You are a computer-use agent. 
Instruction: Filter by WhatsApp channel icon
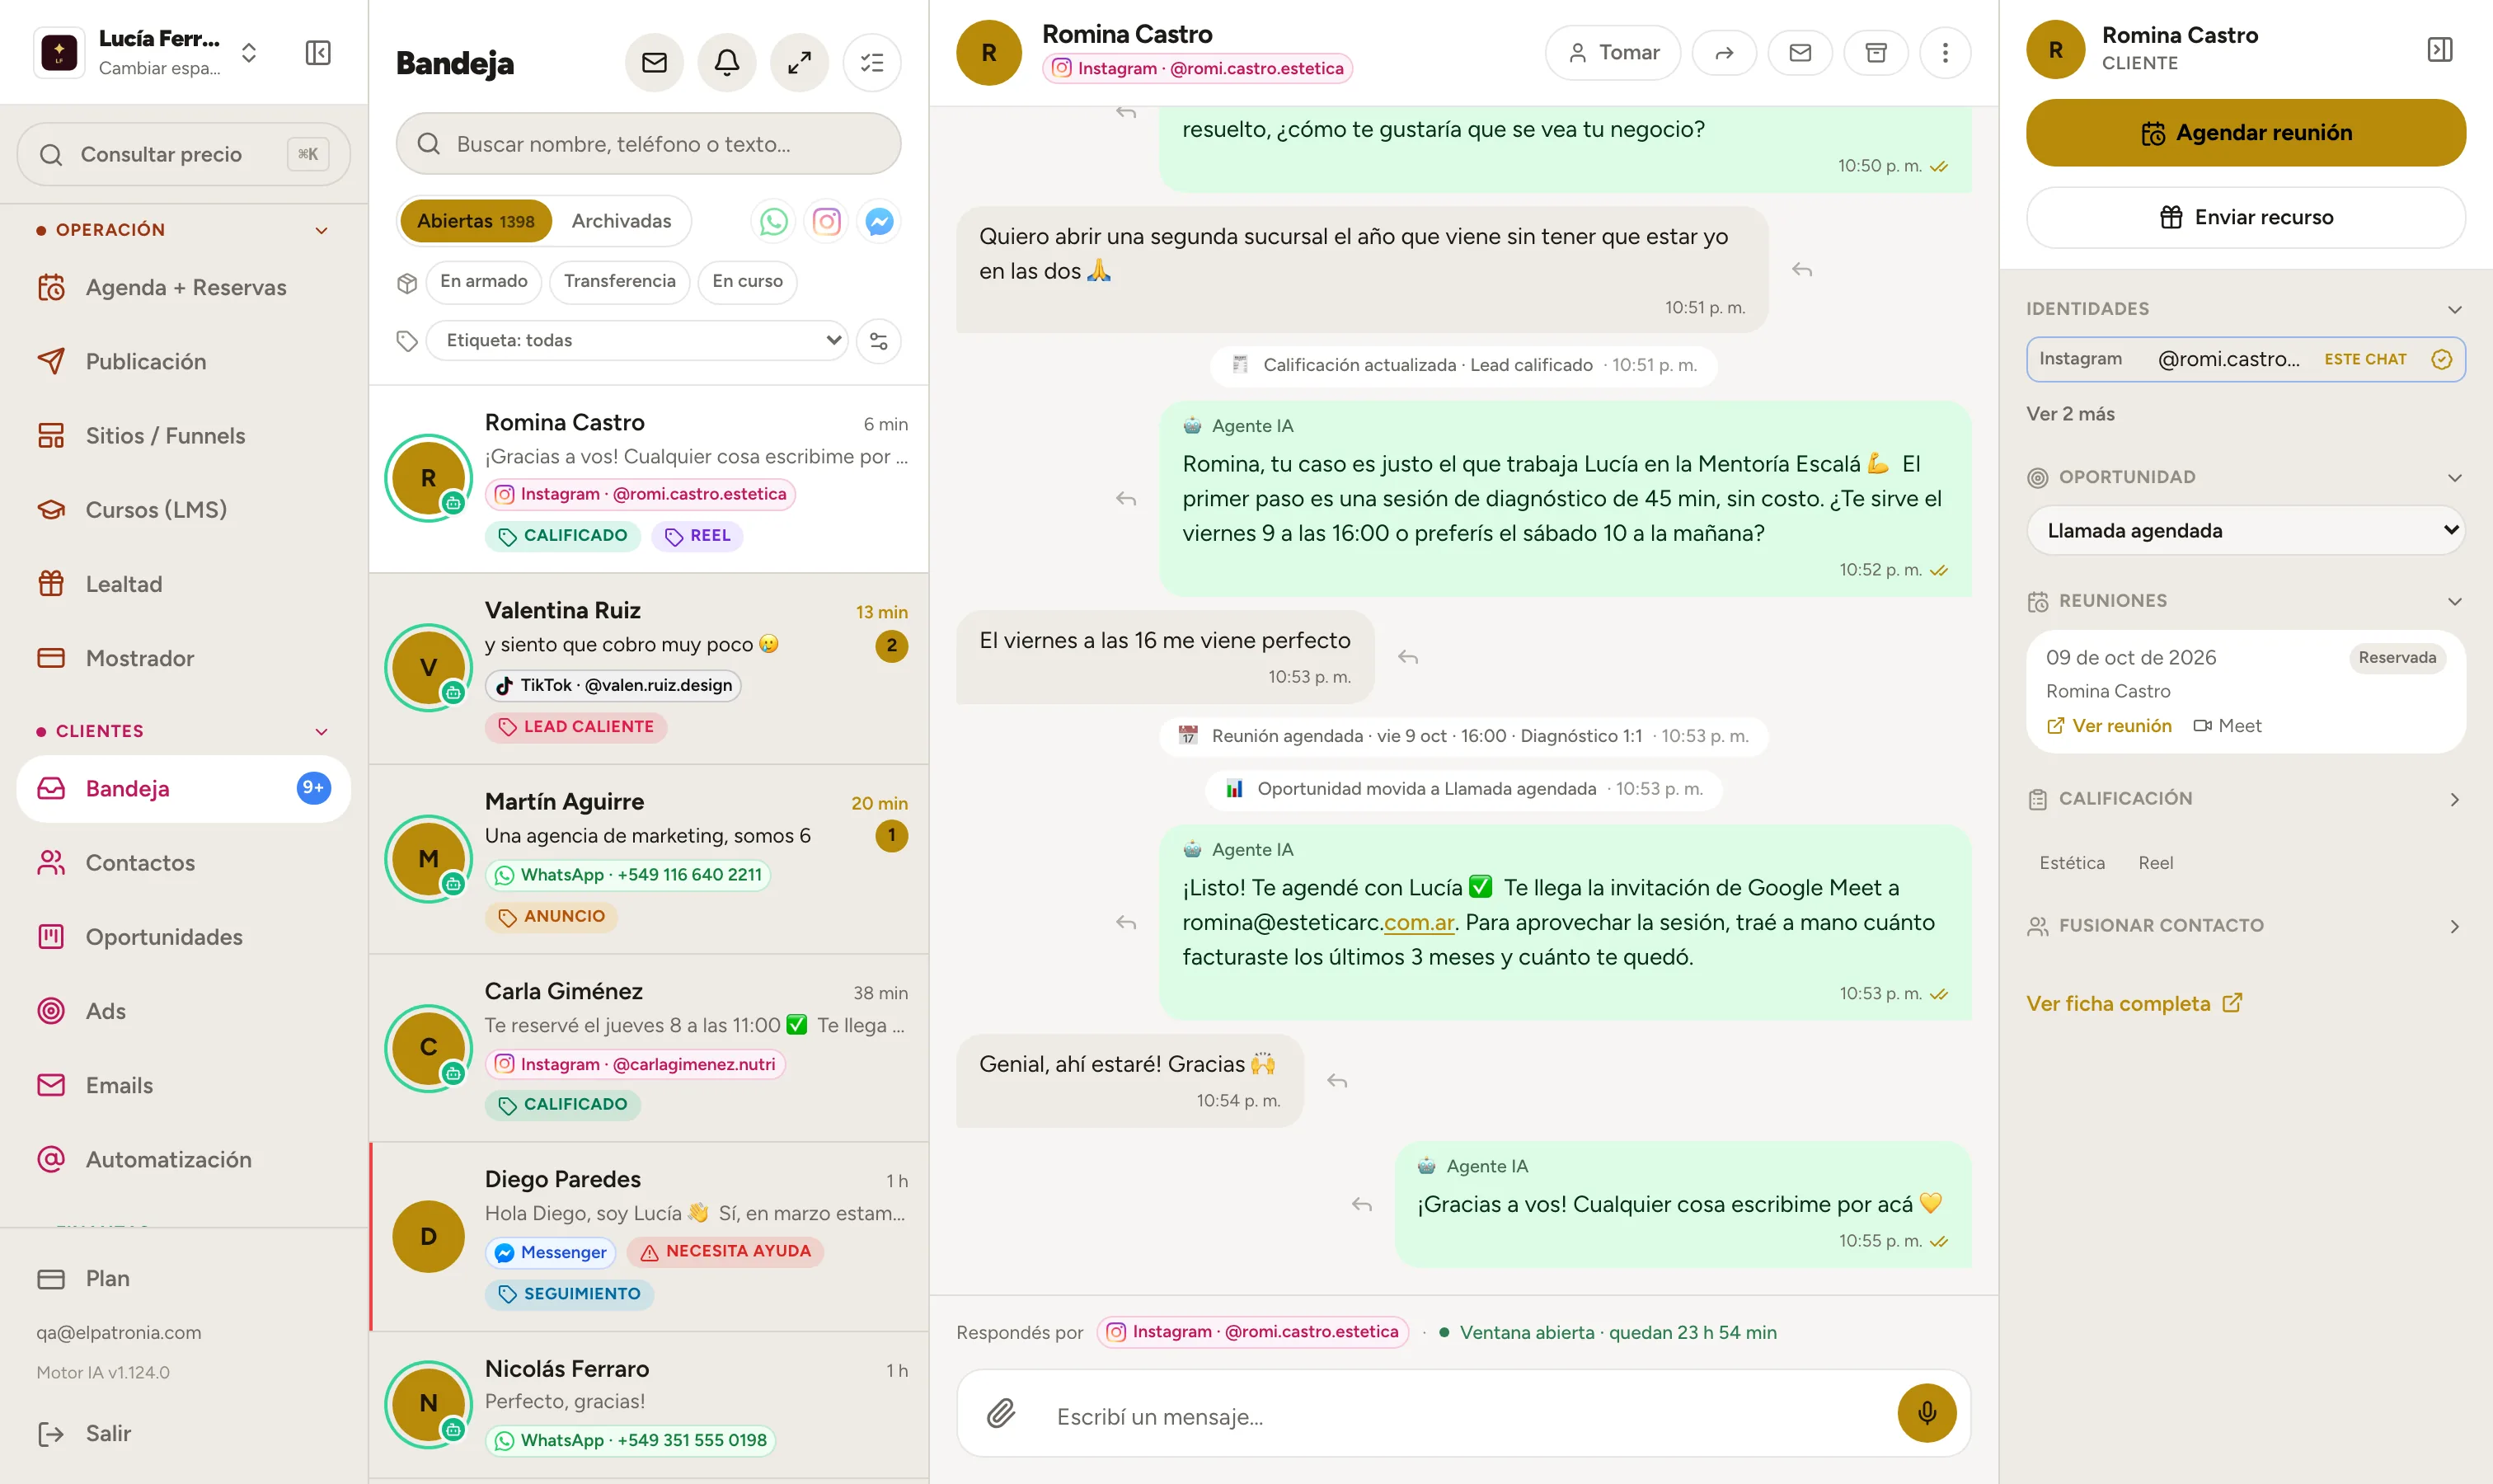pos(774,221)
